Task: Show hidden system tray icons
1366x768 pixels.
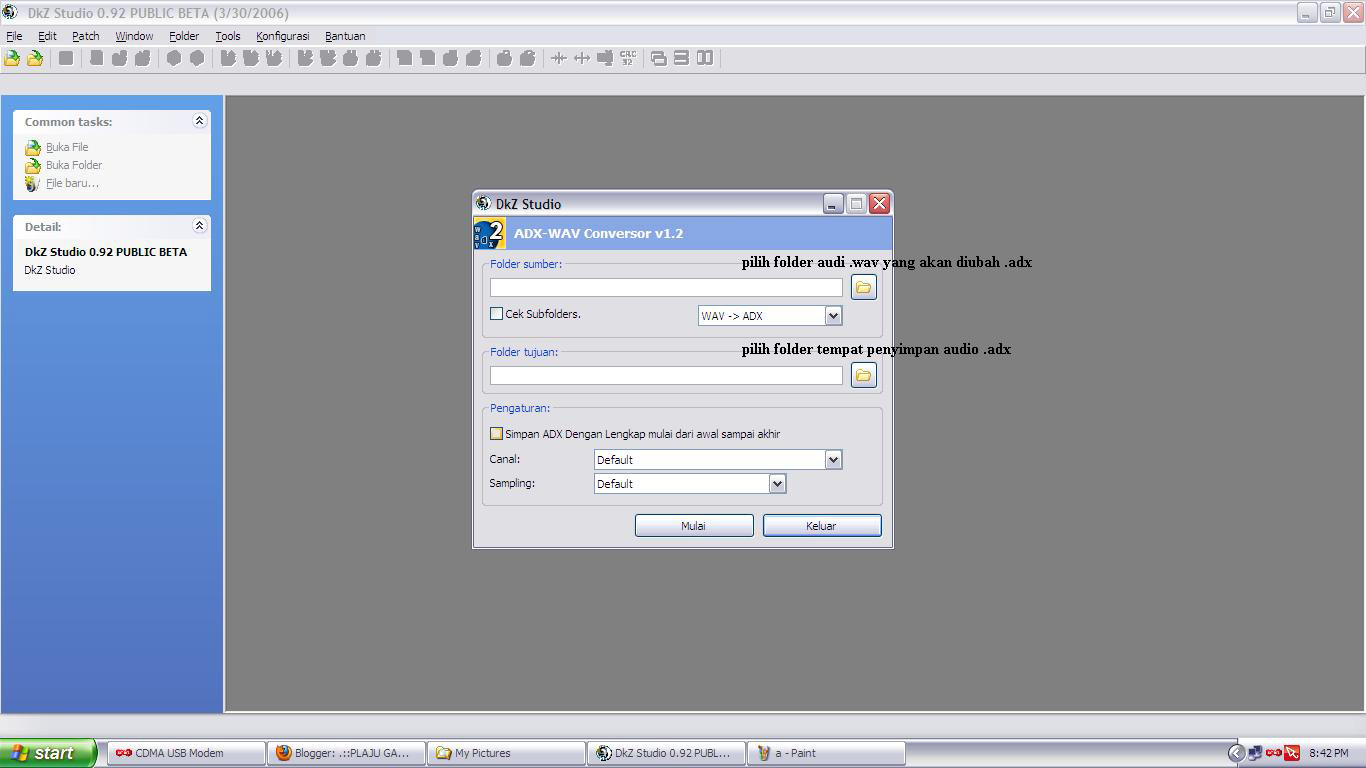Action: click(x=1236, y=753)
